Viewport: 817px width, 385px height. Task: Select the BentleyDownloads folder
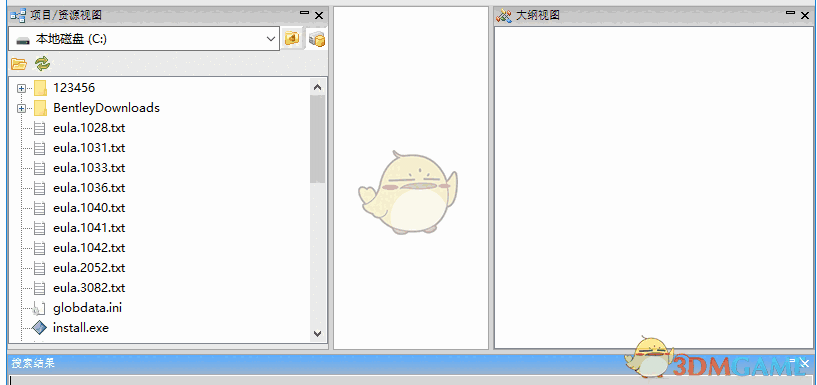point(106,108)
